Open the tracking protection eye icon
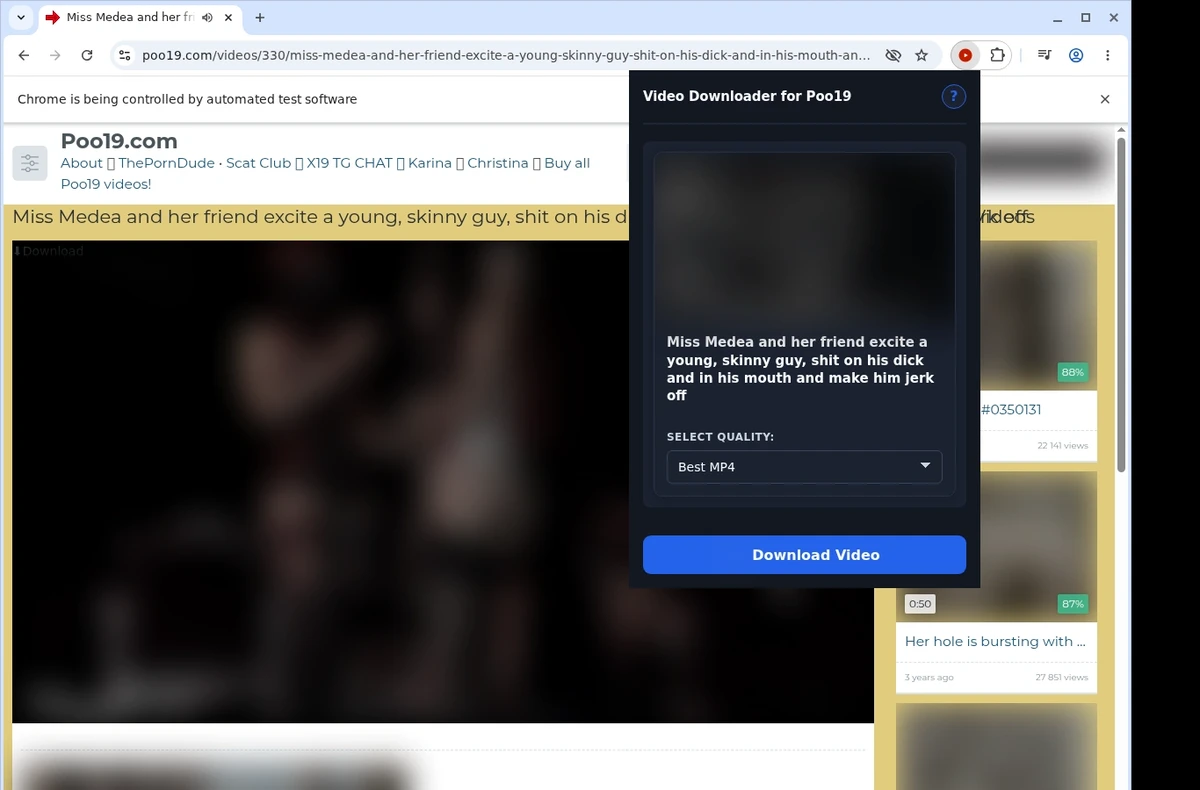 click(x=893, y=56)
